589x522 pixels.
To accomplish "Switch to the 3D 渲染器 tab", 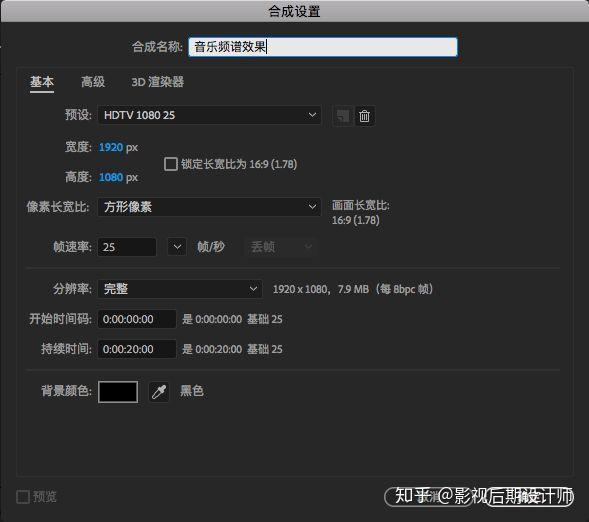I will coord(157,82).
